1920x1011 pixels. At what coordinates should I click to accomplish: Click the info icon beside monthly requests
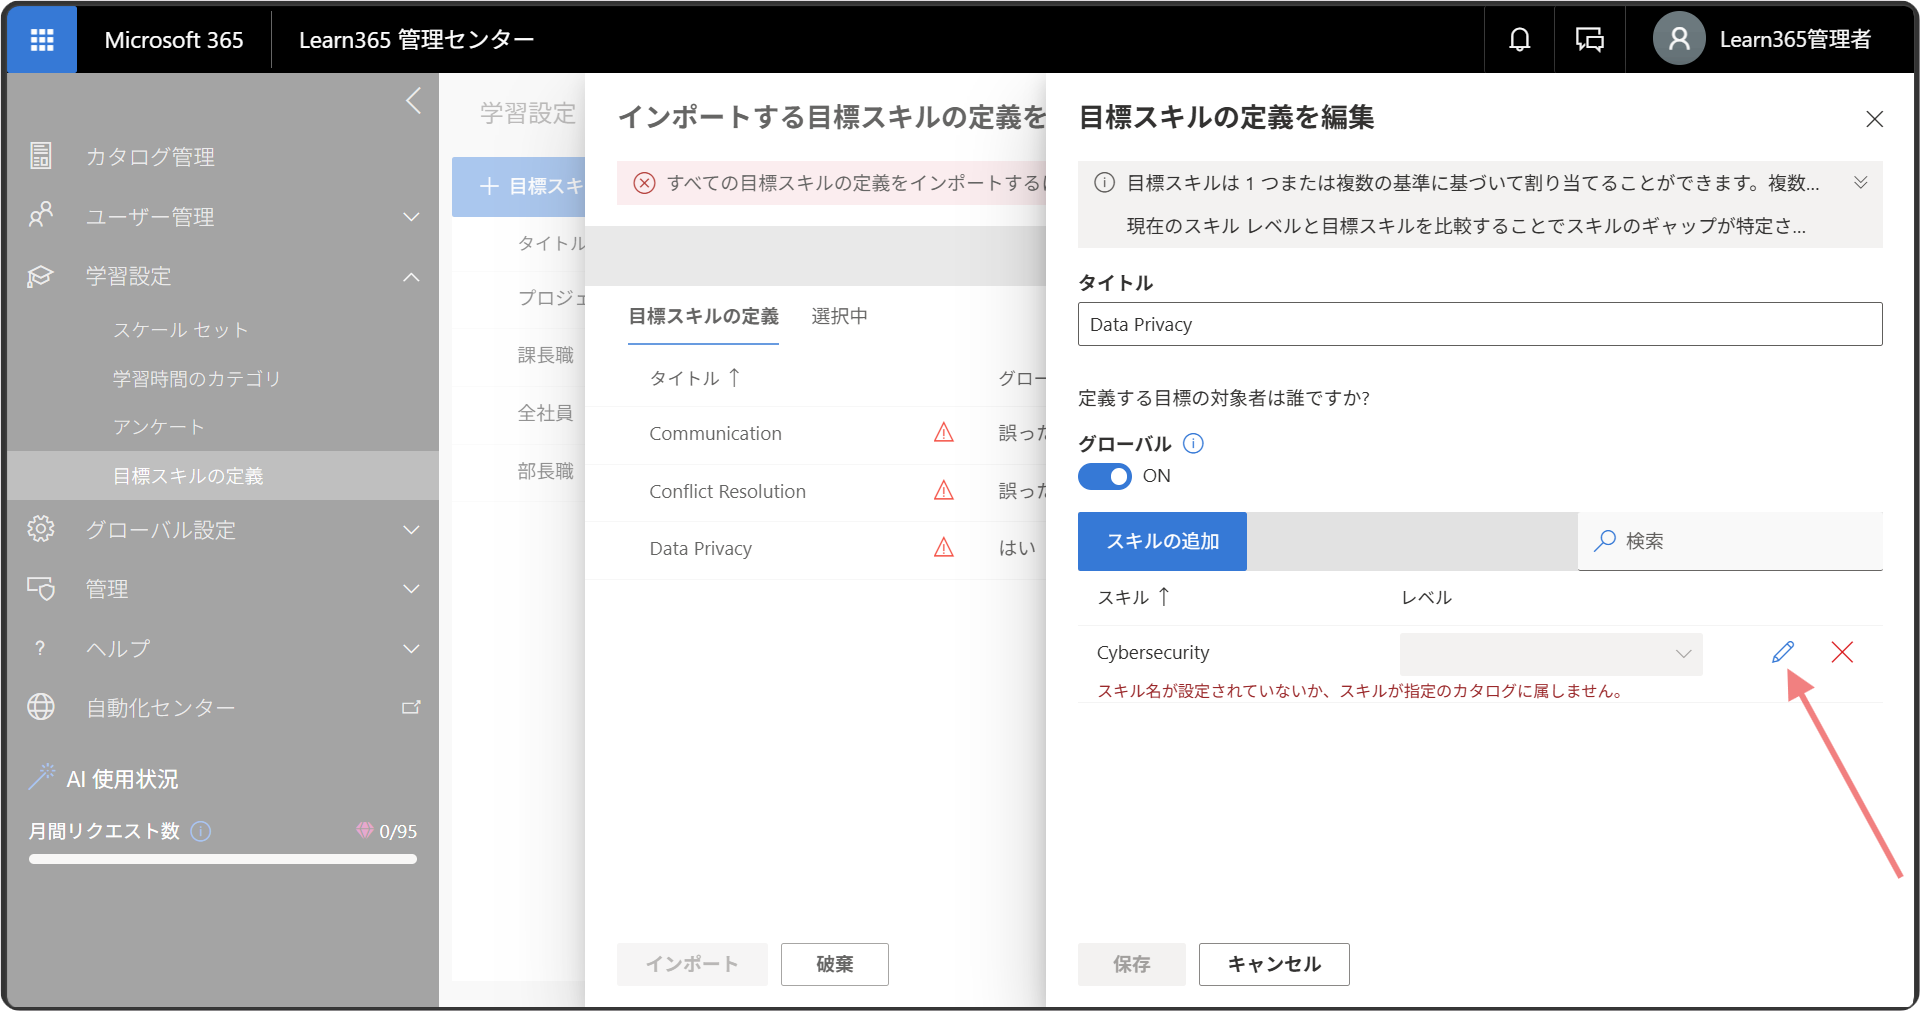201,831
